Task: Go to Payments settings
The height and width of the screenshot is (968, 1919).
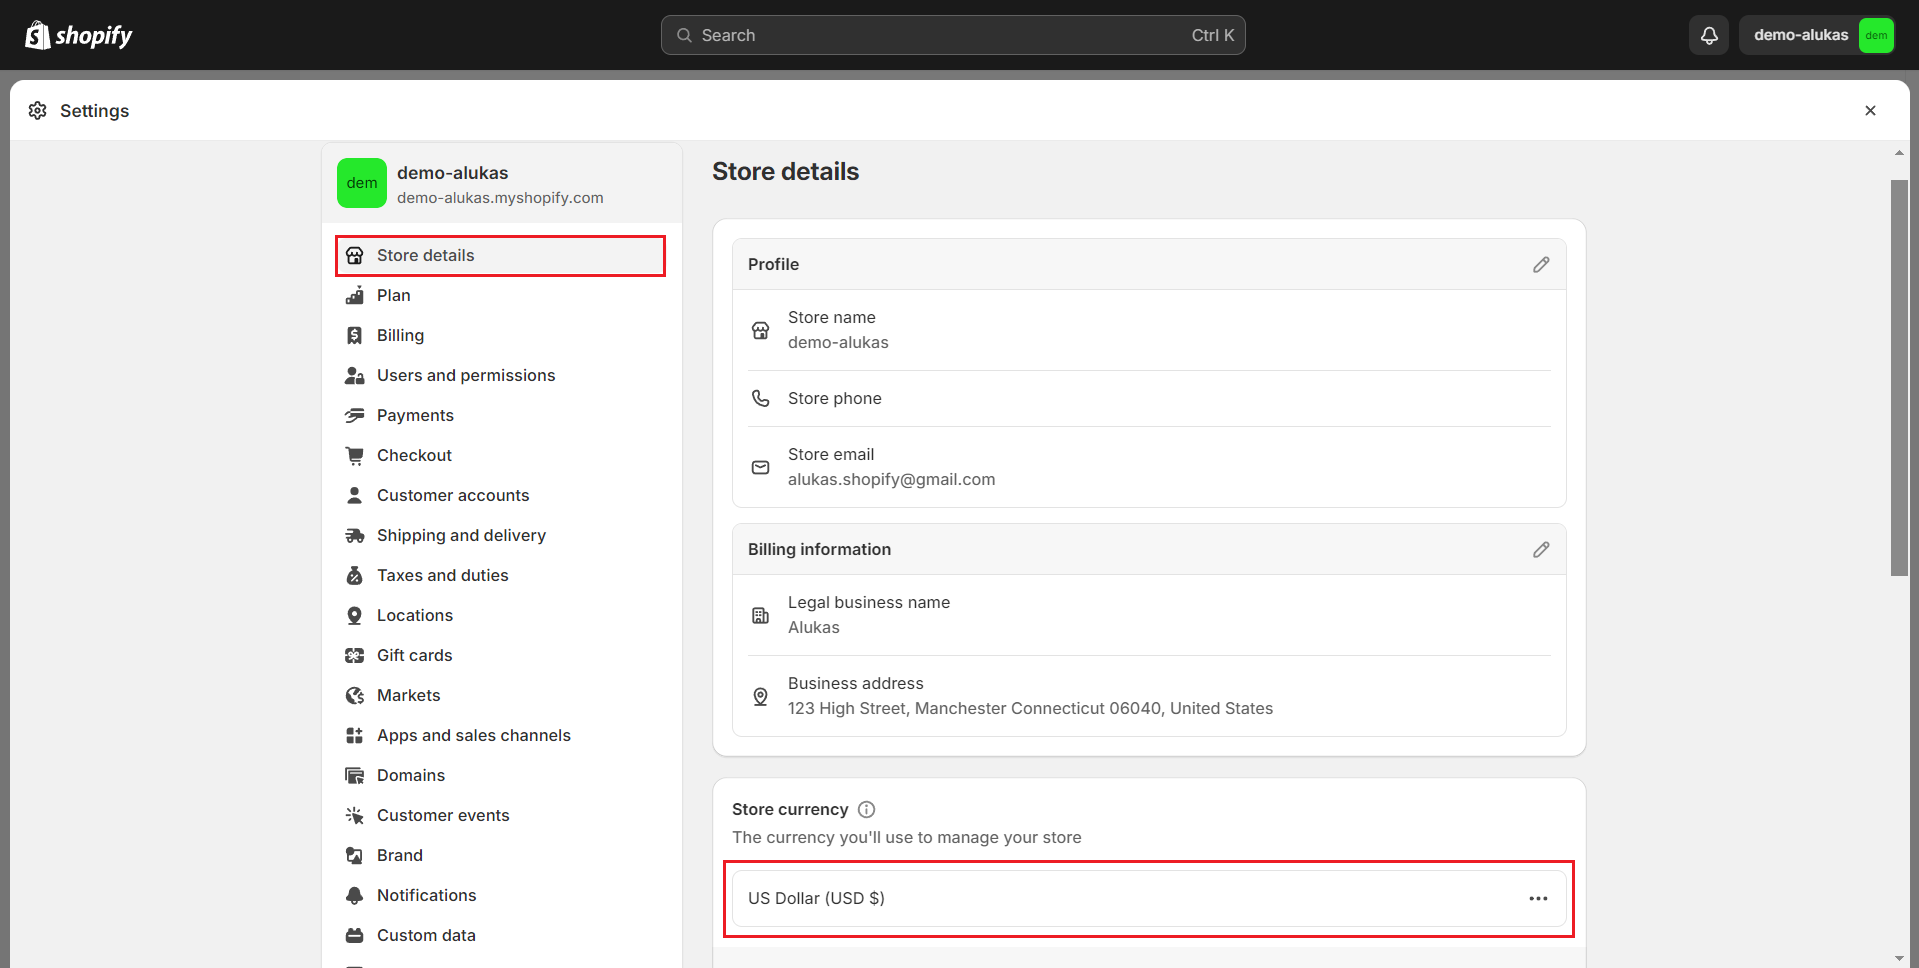Action: (415, 415)
